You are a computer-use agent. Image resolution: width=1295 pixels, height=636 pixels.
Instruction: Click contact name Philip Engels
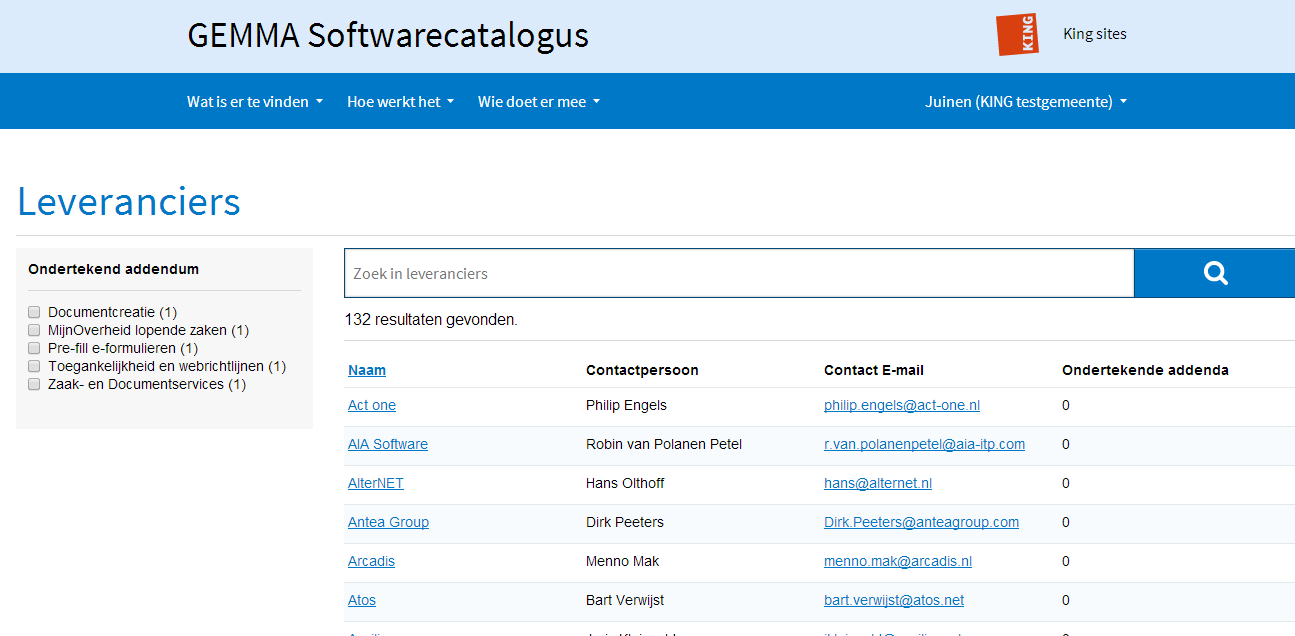626,405
